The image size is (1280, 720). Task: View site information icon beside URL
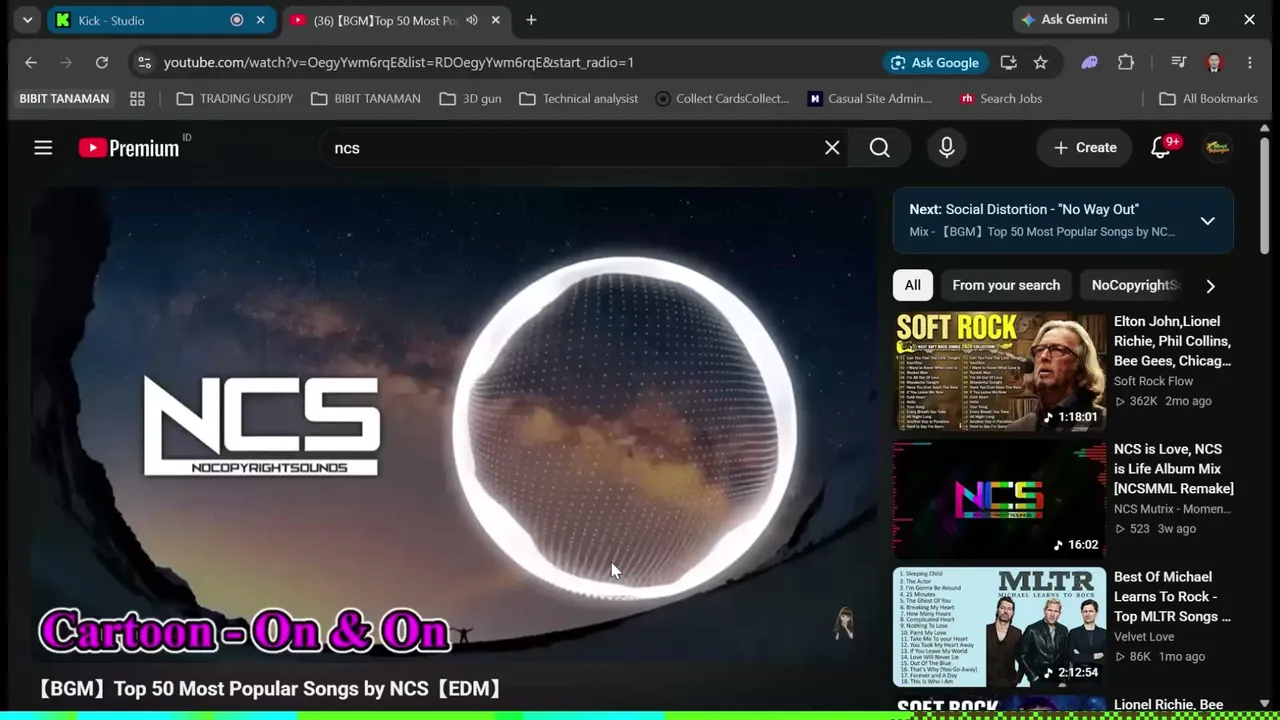[x=144, y=63]
